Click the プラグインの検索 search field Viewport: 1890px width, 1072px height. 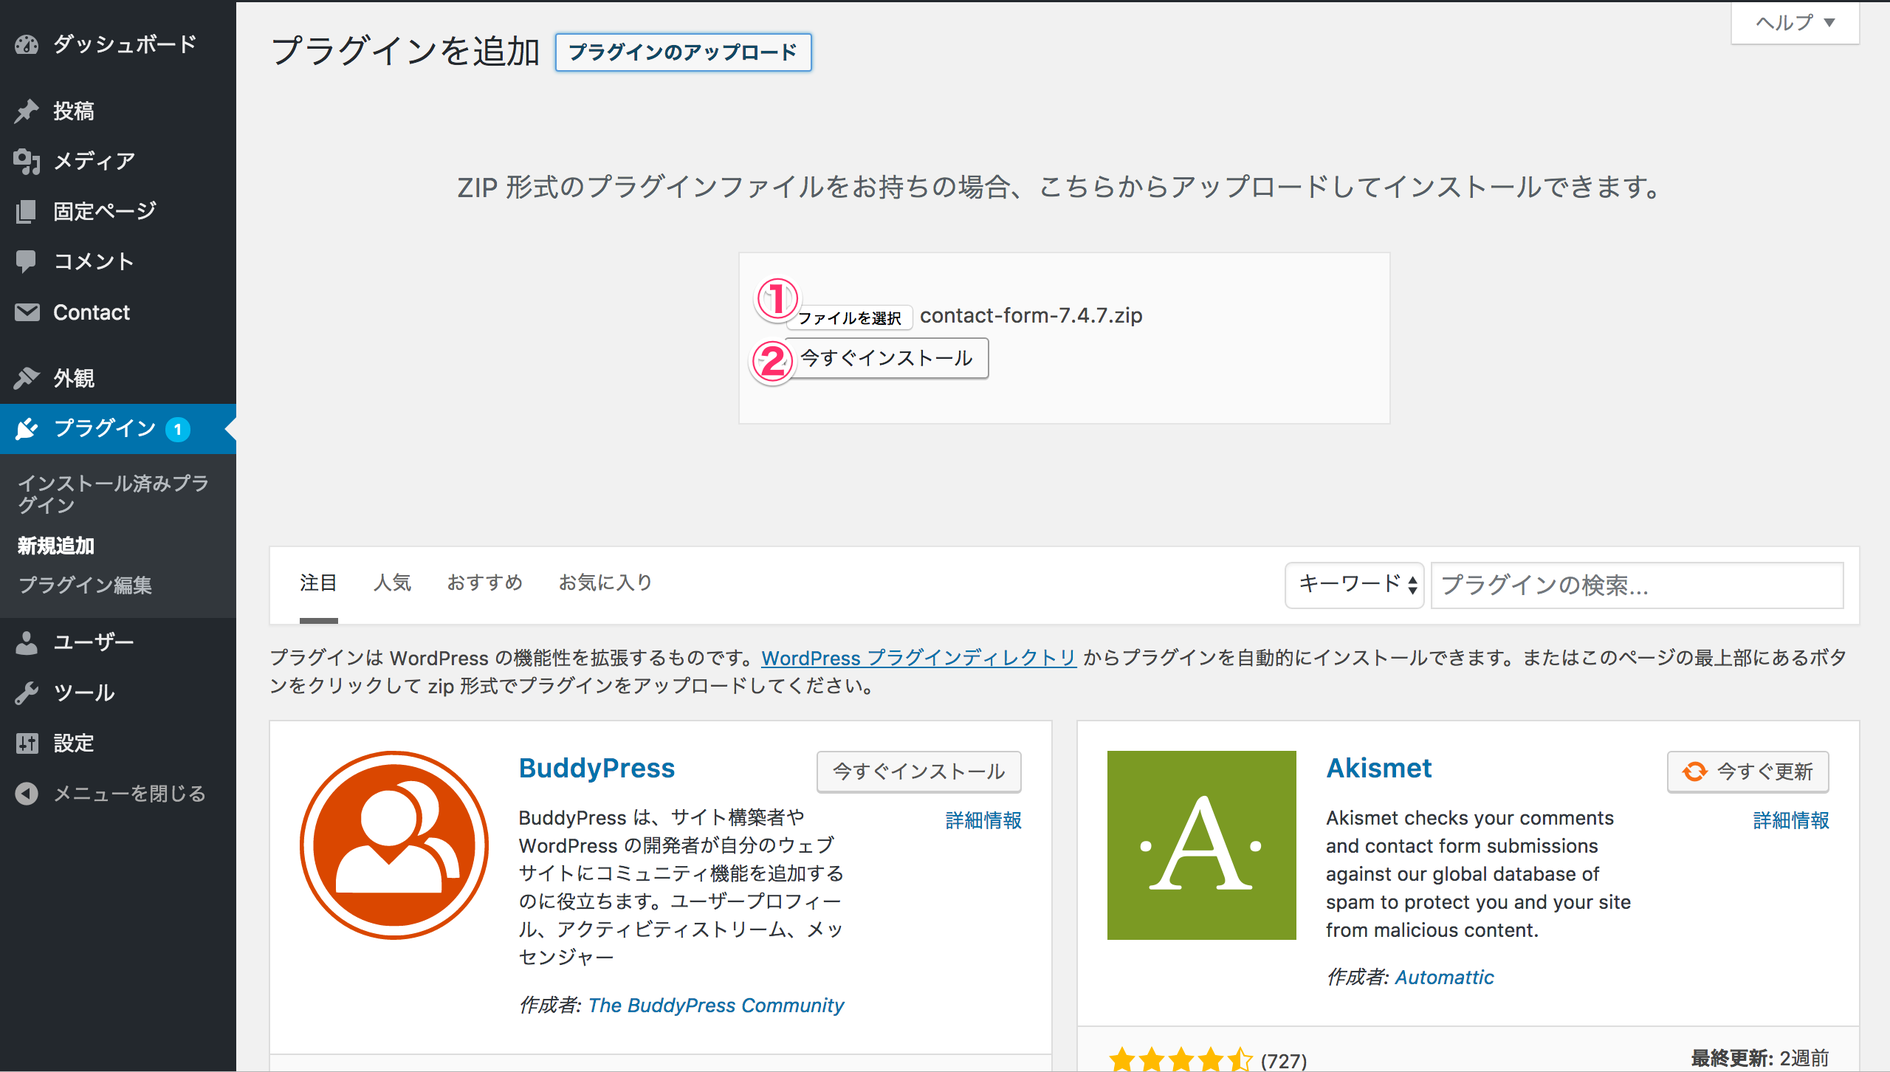pos(1637,585)
